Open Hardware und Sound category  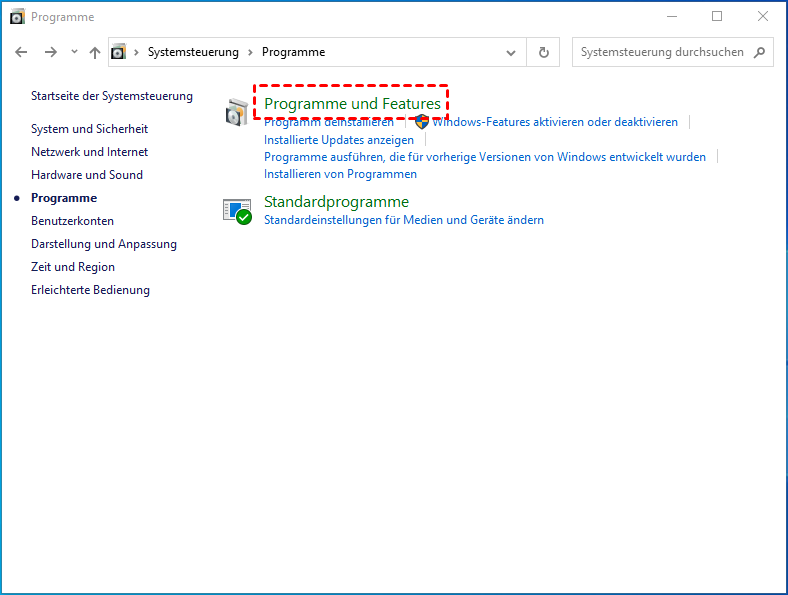point(87,175)
